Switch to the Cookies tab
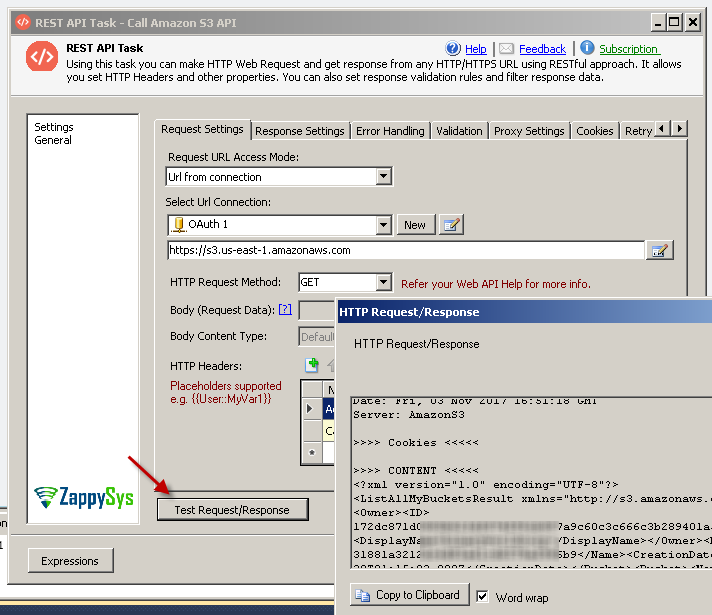Image resolution: width=712 pixels, height=615 pixels. pyautogui.click(x=594, y=131)
